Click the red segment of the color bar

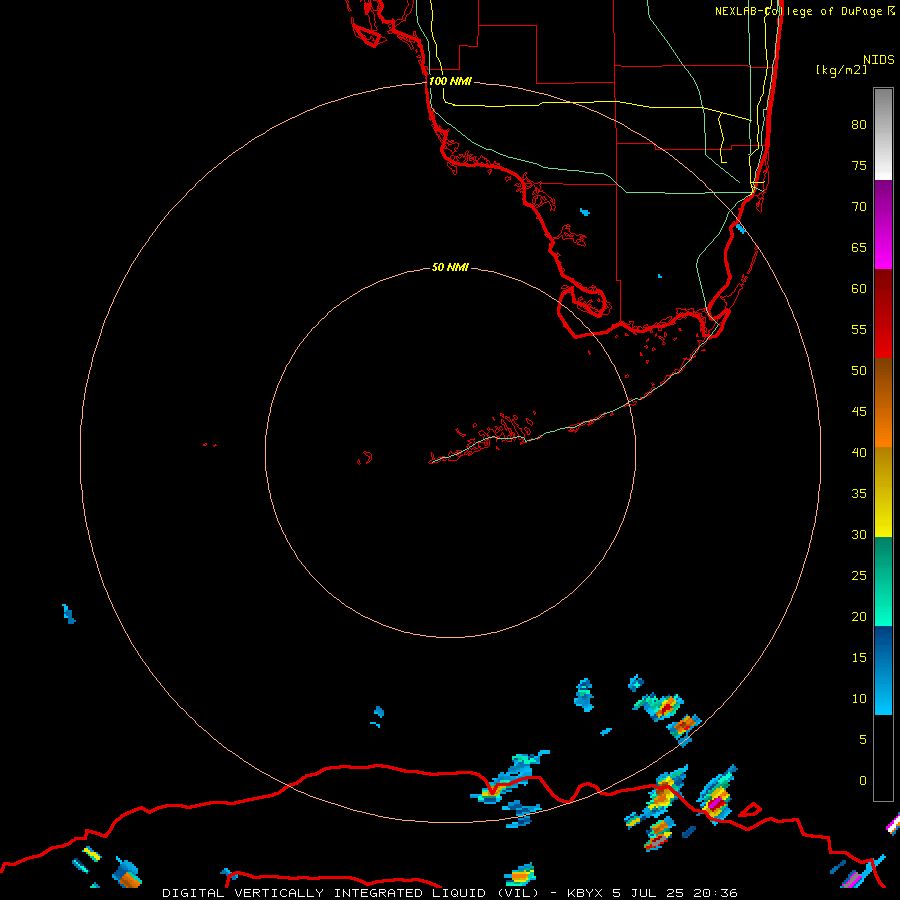pos(883,314)
